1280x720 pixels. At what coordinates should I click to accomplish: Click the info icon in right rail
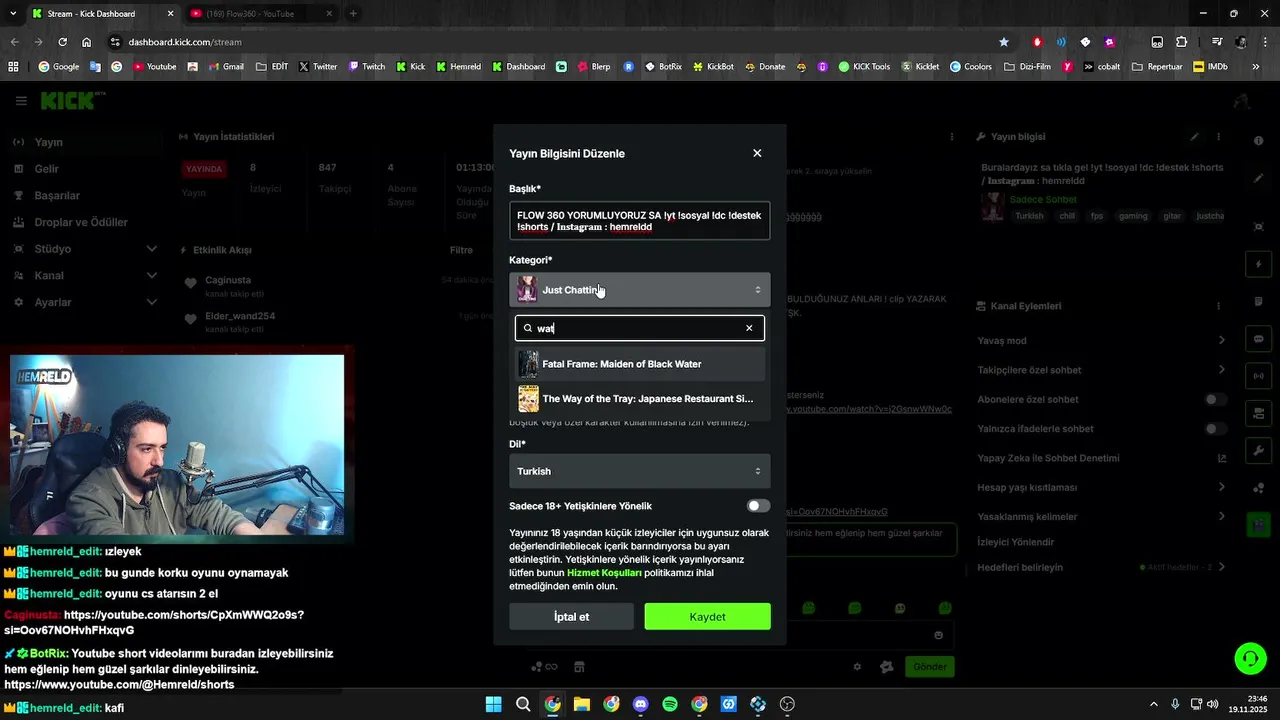pyautogui.click(x=1258, y=141)
